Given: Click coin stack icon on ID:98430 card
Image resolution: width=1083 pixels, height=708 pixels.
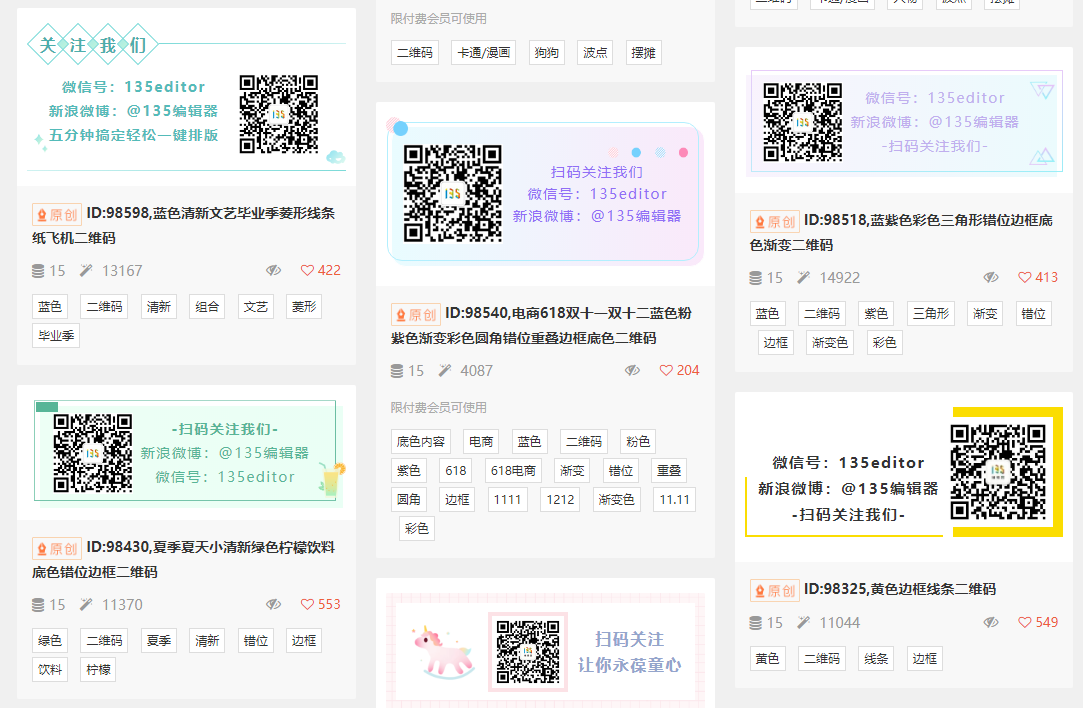Looking at the screenshot, I should point(38,604).
